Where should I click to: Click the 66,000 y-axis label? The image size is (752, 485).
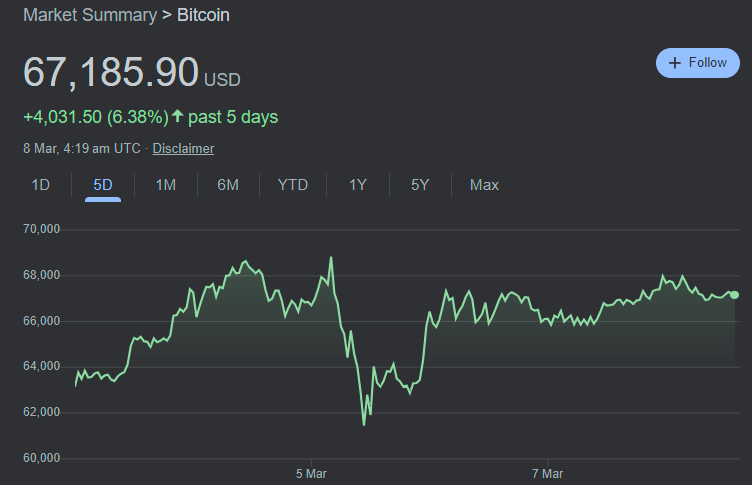coord(42,321)
